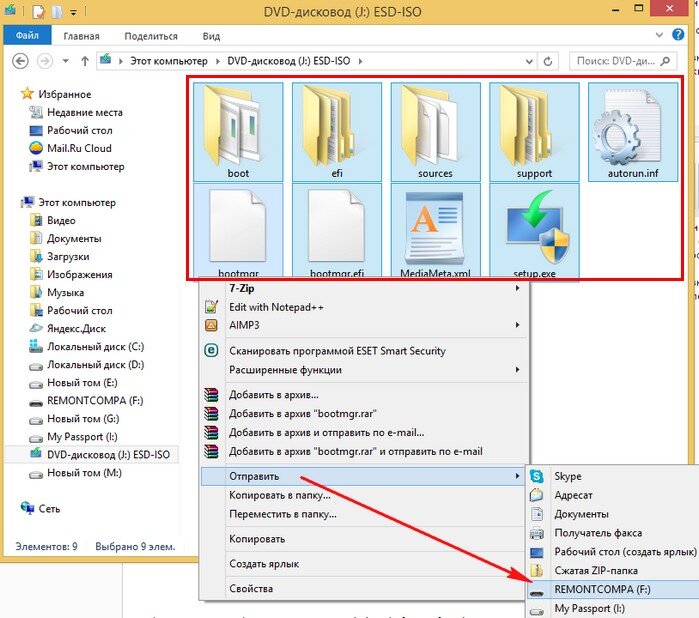This screenshot has width=699, height=618.
Task: Open the support folder
Action: [534, 132]
